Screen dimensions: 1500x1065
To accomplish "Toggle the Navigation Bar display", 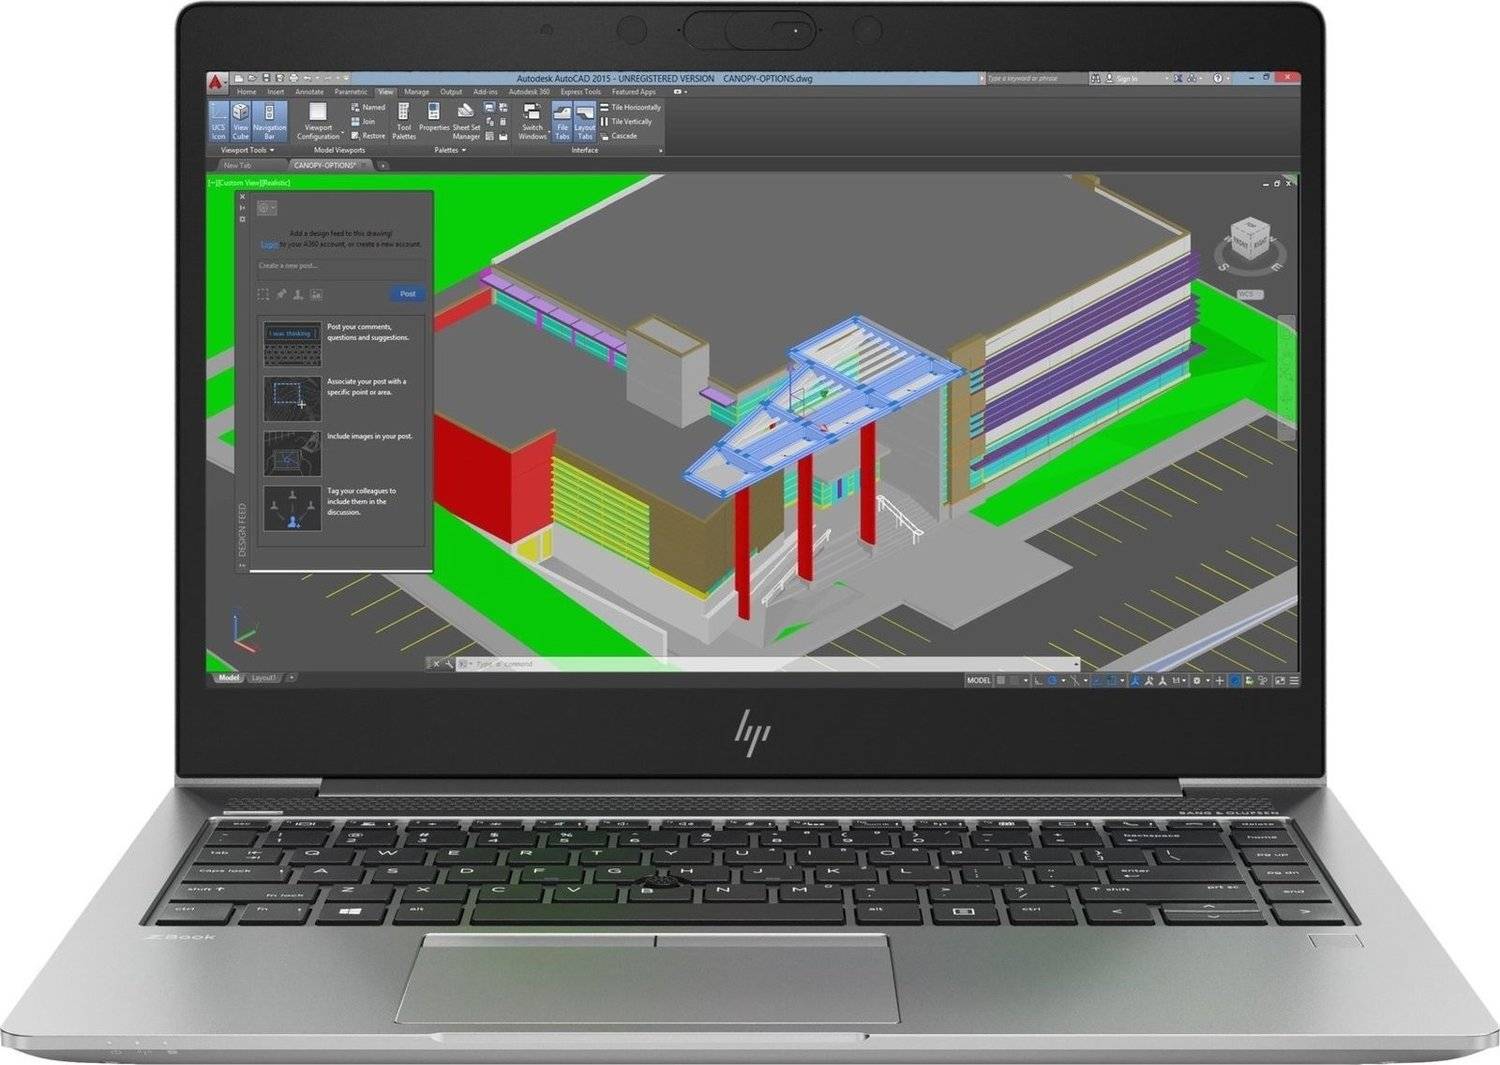I will [269, 121].
